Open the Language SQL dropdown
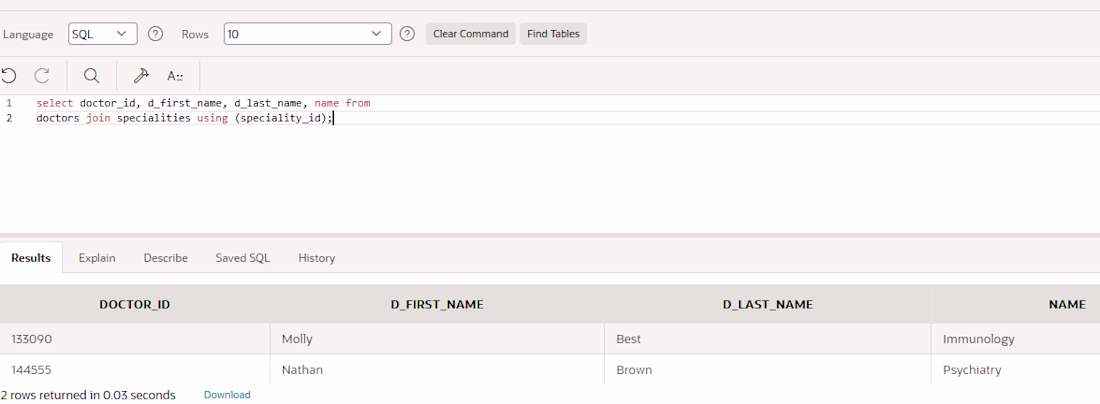The width and height of the screenshot is (1100, 404). pyautogui.click(x=102, y=34)
